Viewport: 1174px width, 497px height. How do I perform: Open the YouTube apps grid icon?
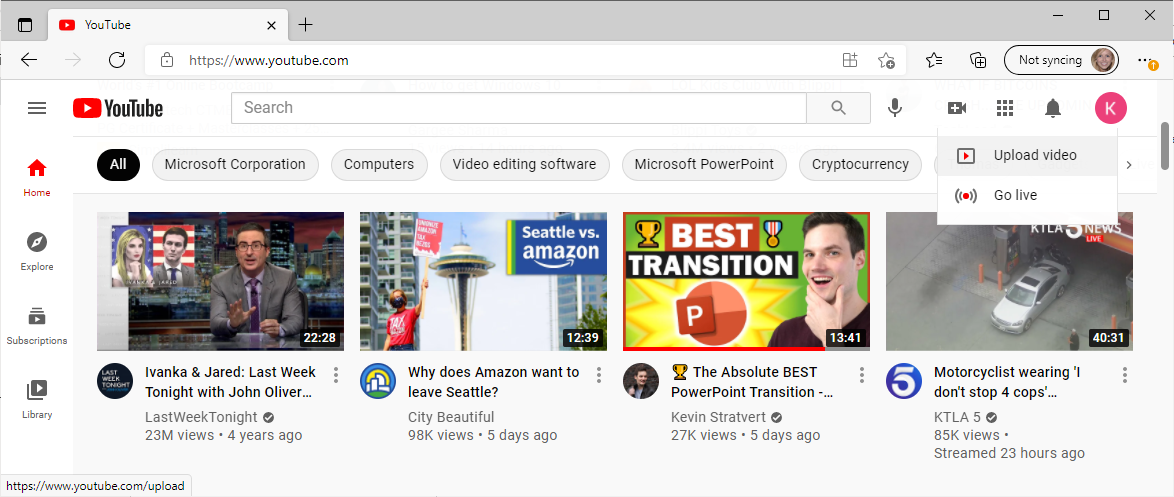(1005, 108)
